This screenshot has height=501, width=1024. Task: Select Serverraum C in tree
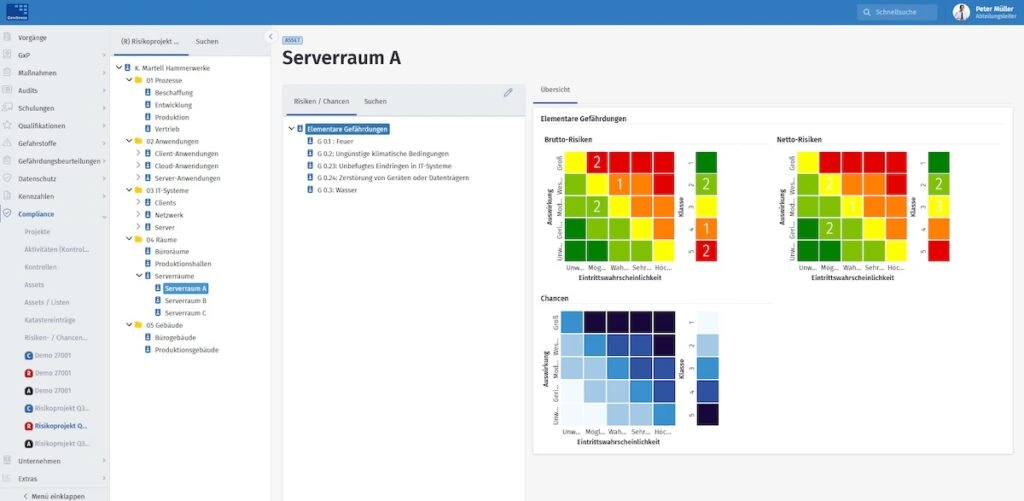[x=185, y=313]
